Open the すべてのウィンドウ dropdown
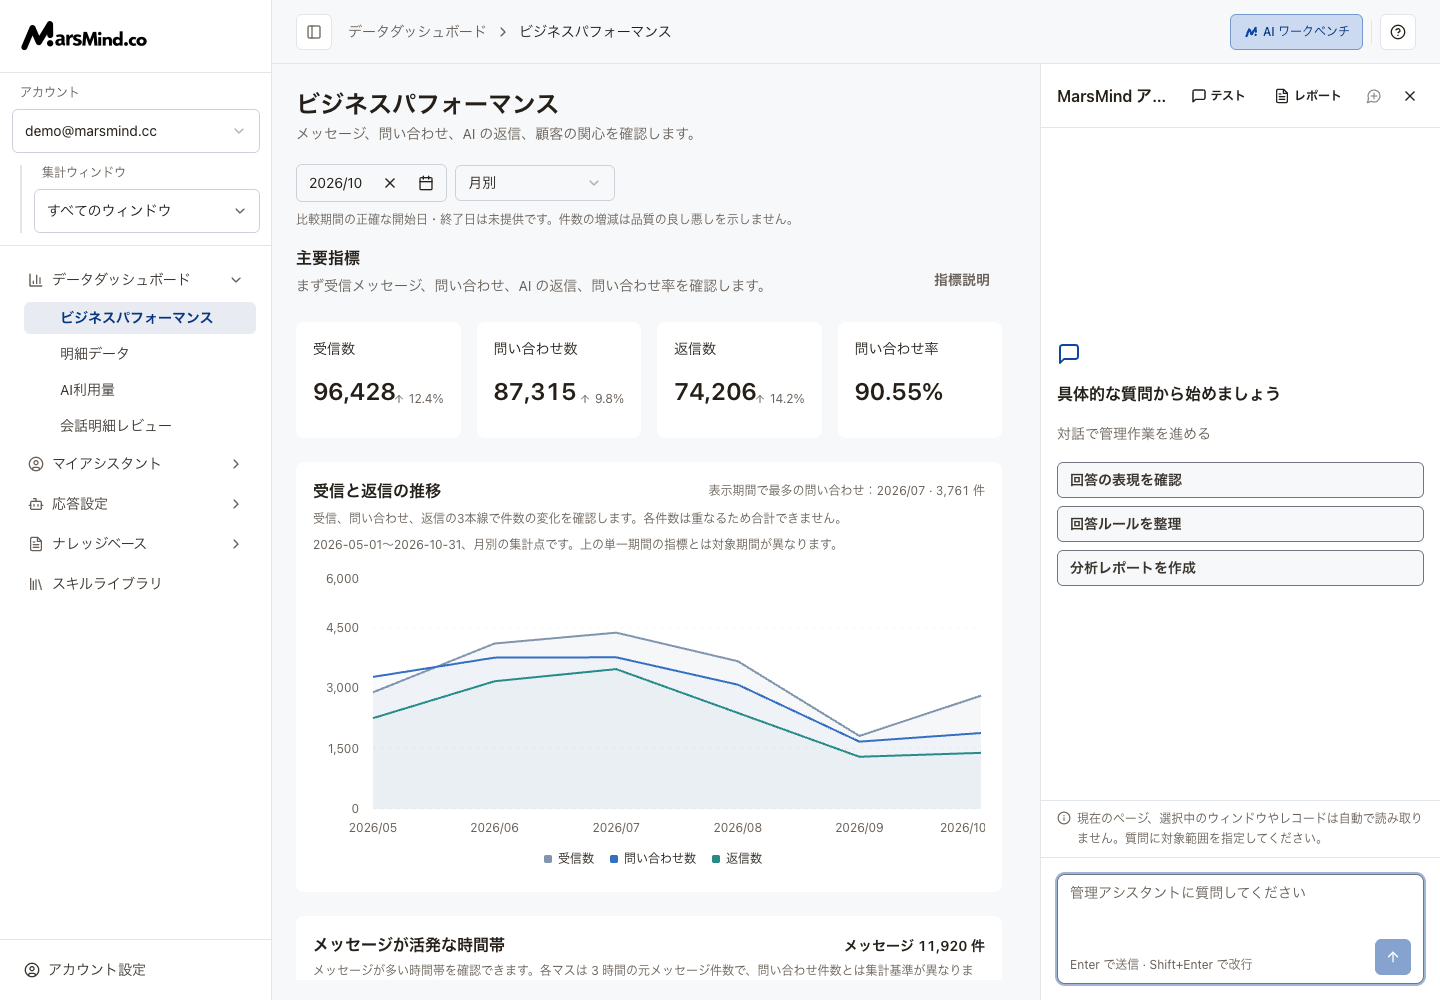The image size is (1440, 1000). [147, 211]
